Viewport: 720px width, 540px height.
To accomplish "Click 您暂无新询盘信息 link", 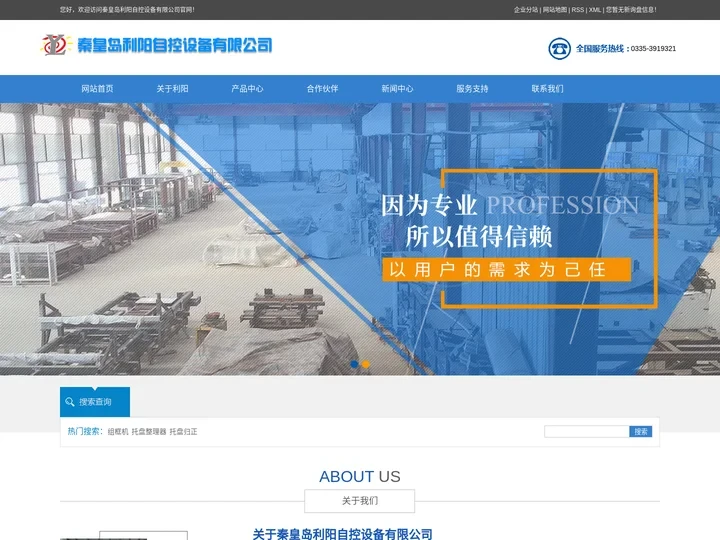I will [631, 10].
